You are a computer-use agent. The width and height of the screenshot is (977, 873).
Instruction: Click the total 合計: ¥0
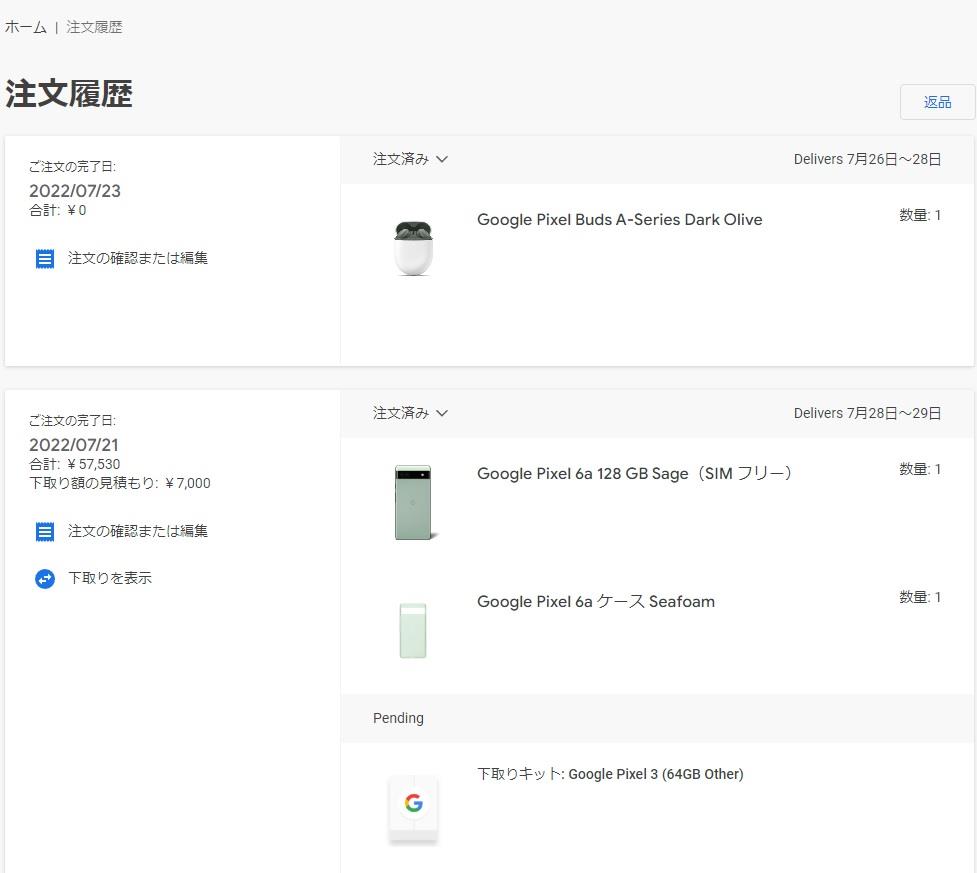58,211
